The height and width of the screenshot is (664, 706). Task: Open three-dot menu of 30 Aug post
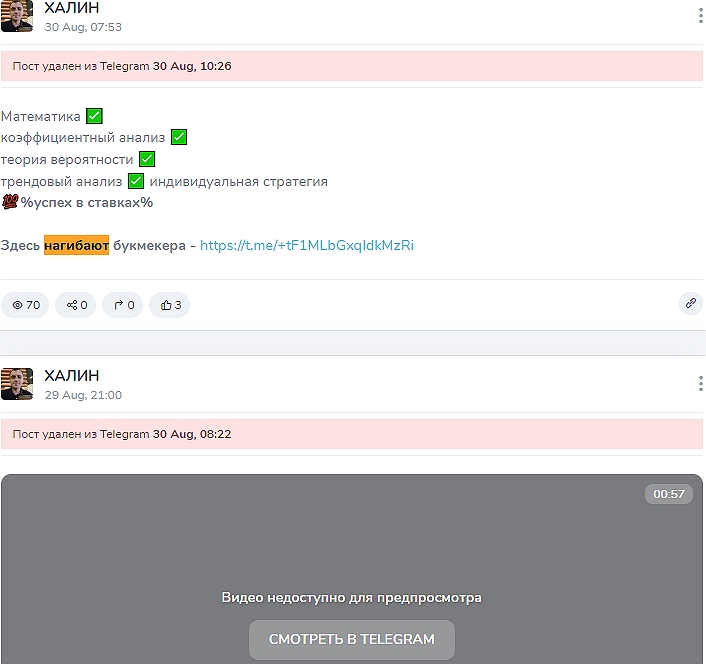coord(700,16)
